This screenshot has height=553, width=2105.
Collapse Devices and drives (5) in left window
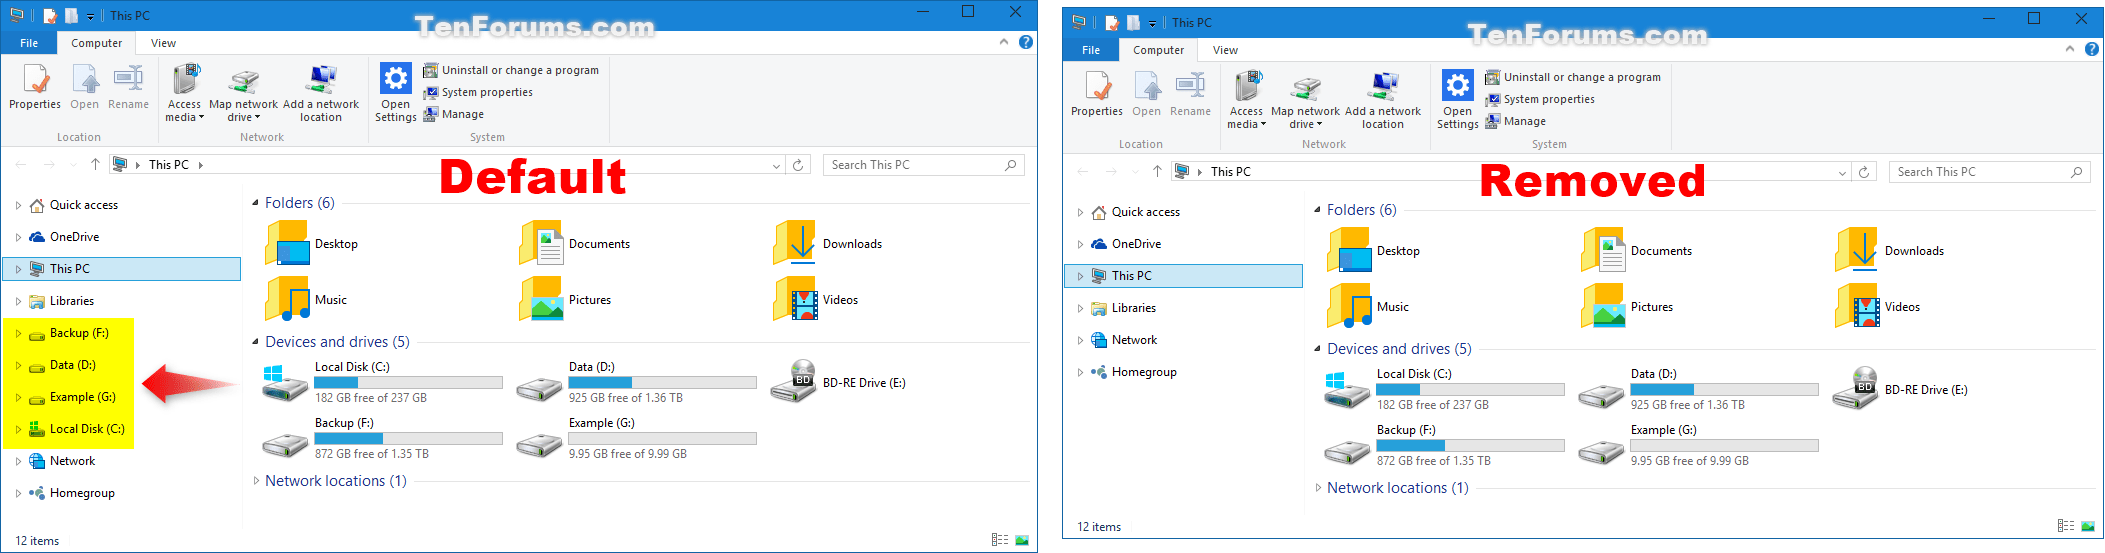pos(255,342)
